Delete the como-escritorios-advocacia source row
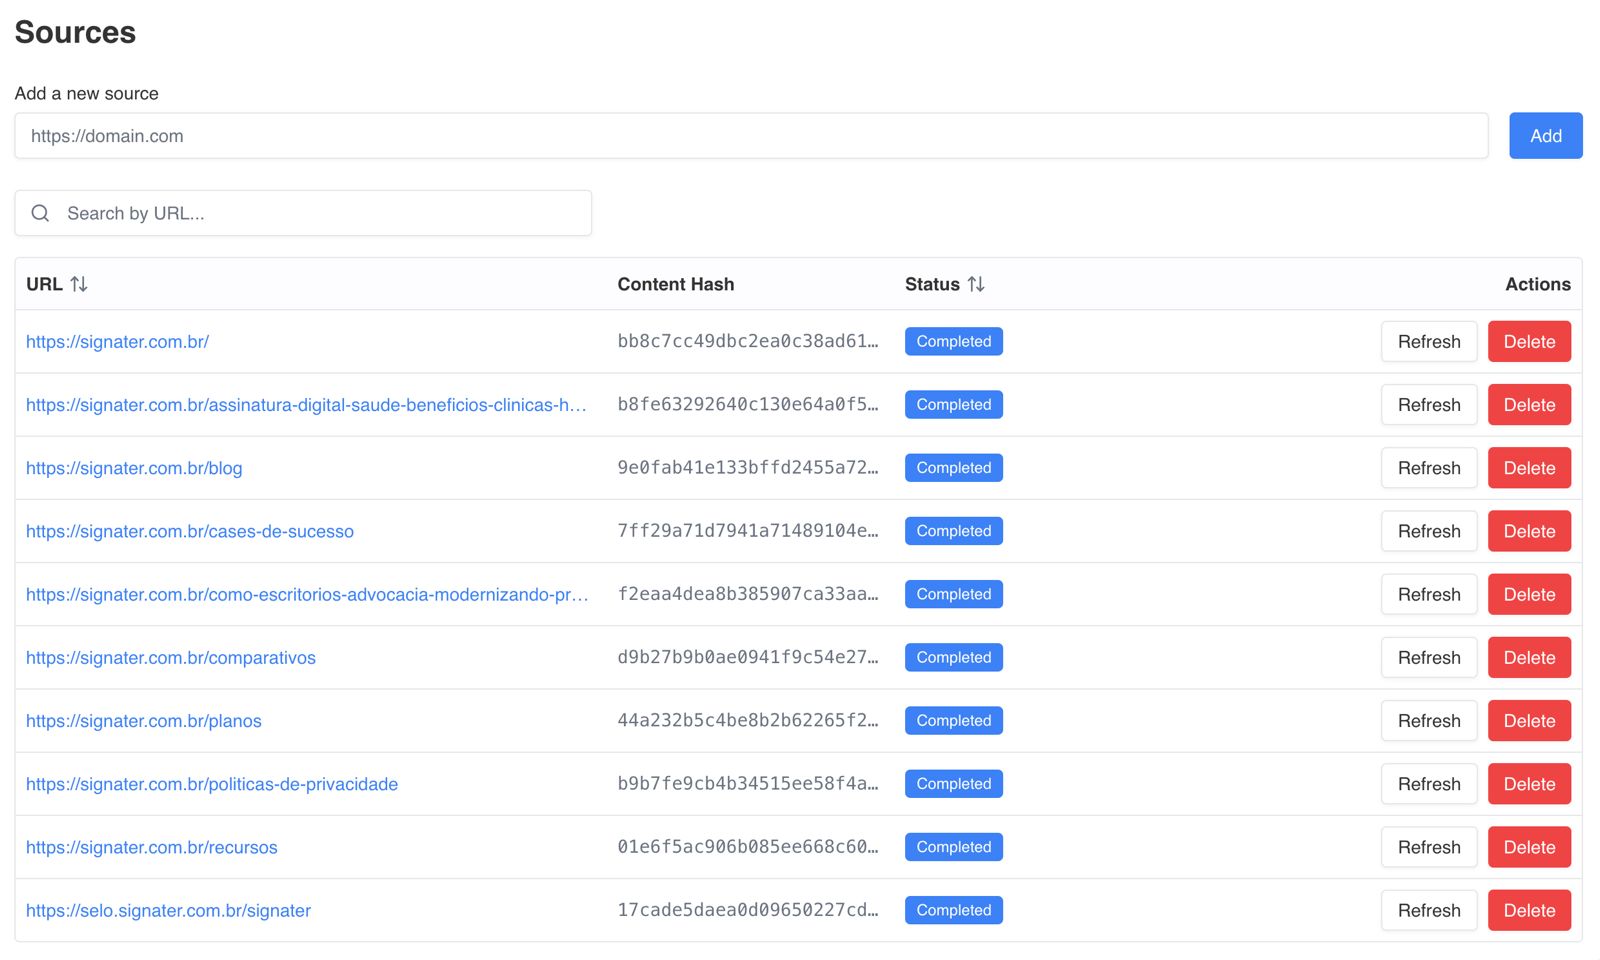Screen dimensions: 1600x960 [x=1528, y=594]
